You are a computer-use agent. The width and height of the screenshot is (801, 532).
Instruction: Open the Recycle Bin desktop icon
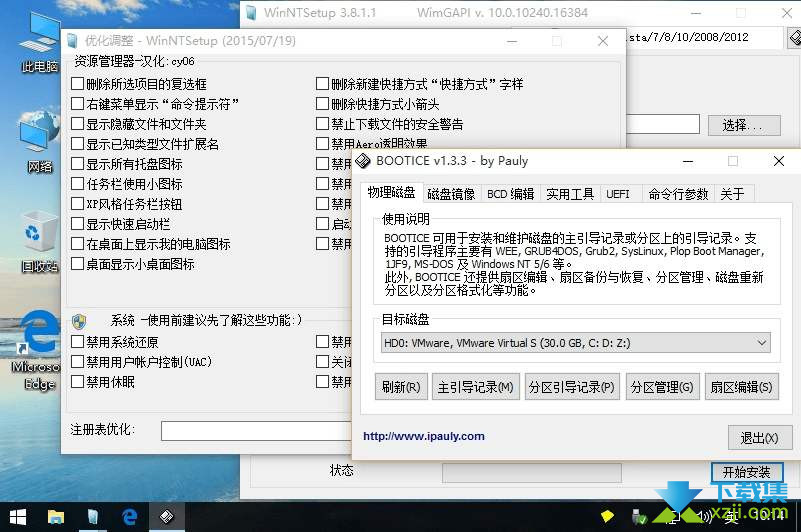(40, 240)
